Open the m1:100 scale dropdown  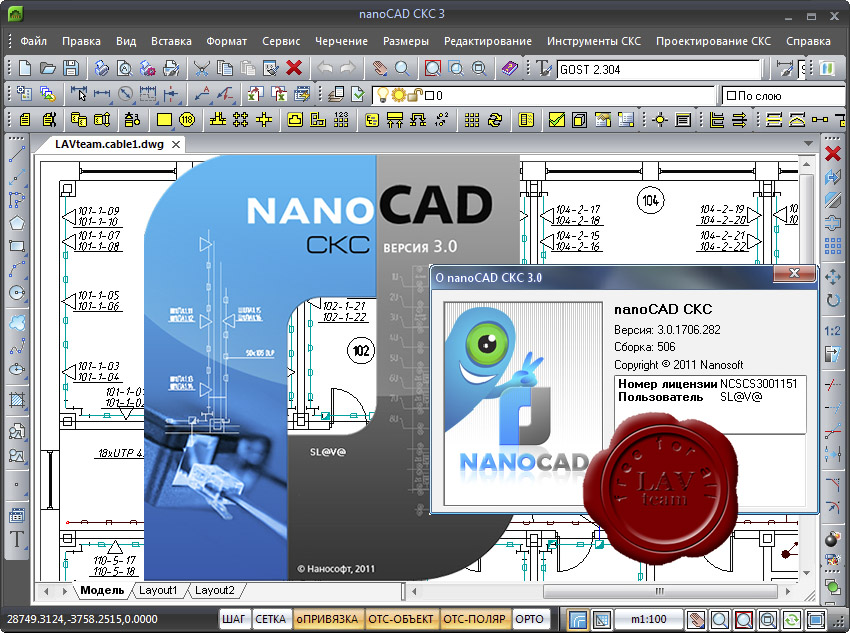tap(649, 619)
